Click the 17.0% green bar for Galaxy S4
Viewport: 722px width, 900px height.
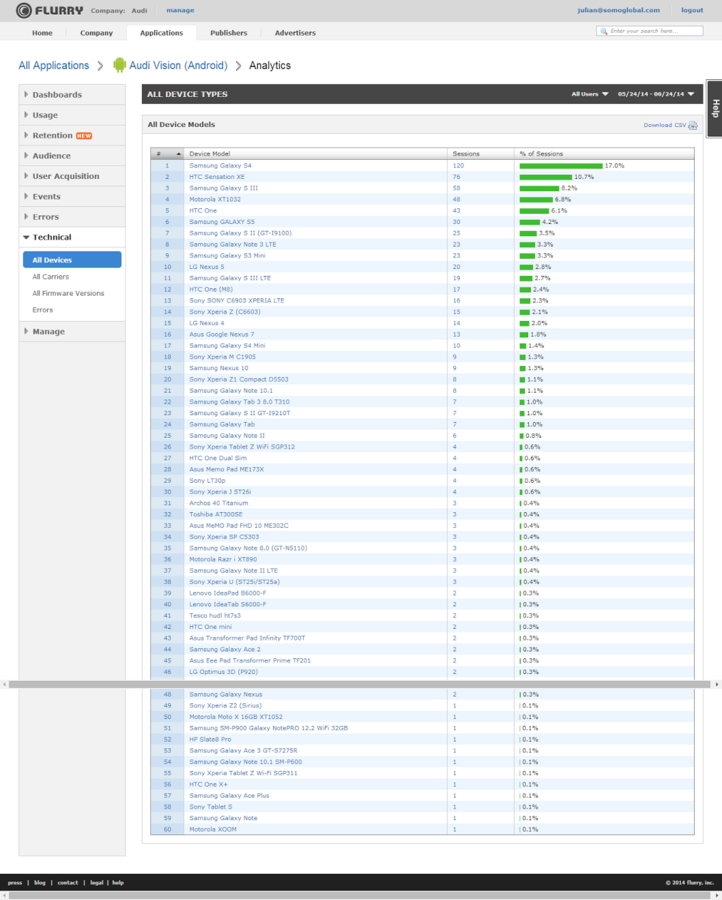[561, 166]
